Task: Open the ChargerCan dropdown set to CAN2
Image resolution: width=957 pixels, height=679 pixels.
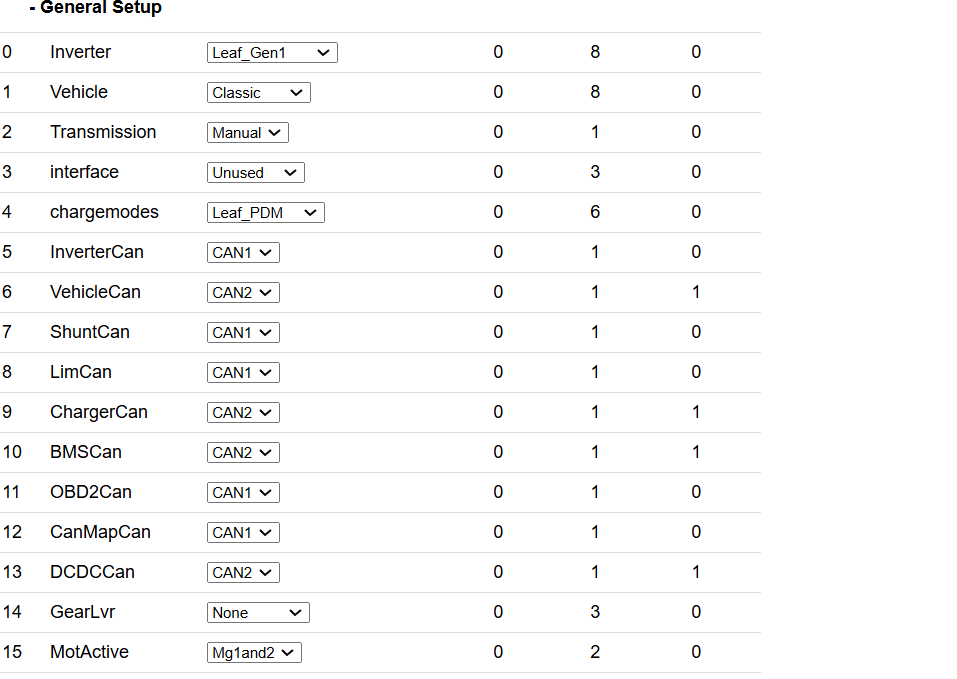Action: pos(243,413)
